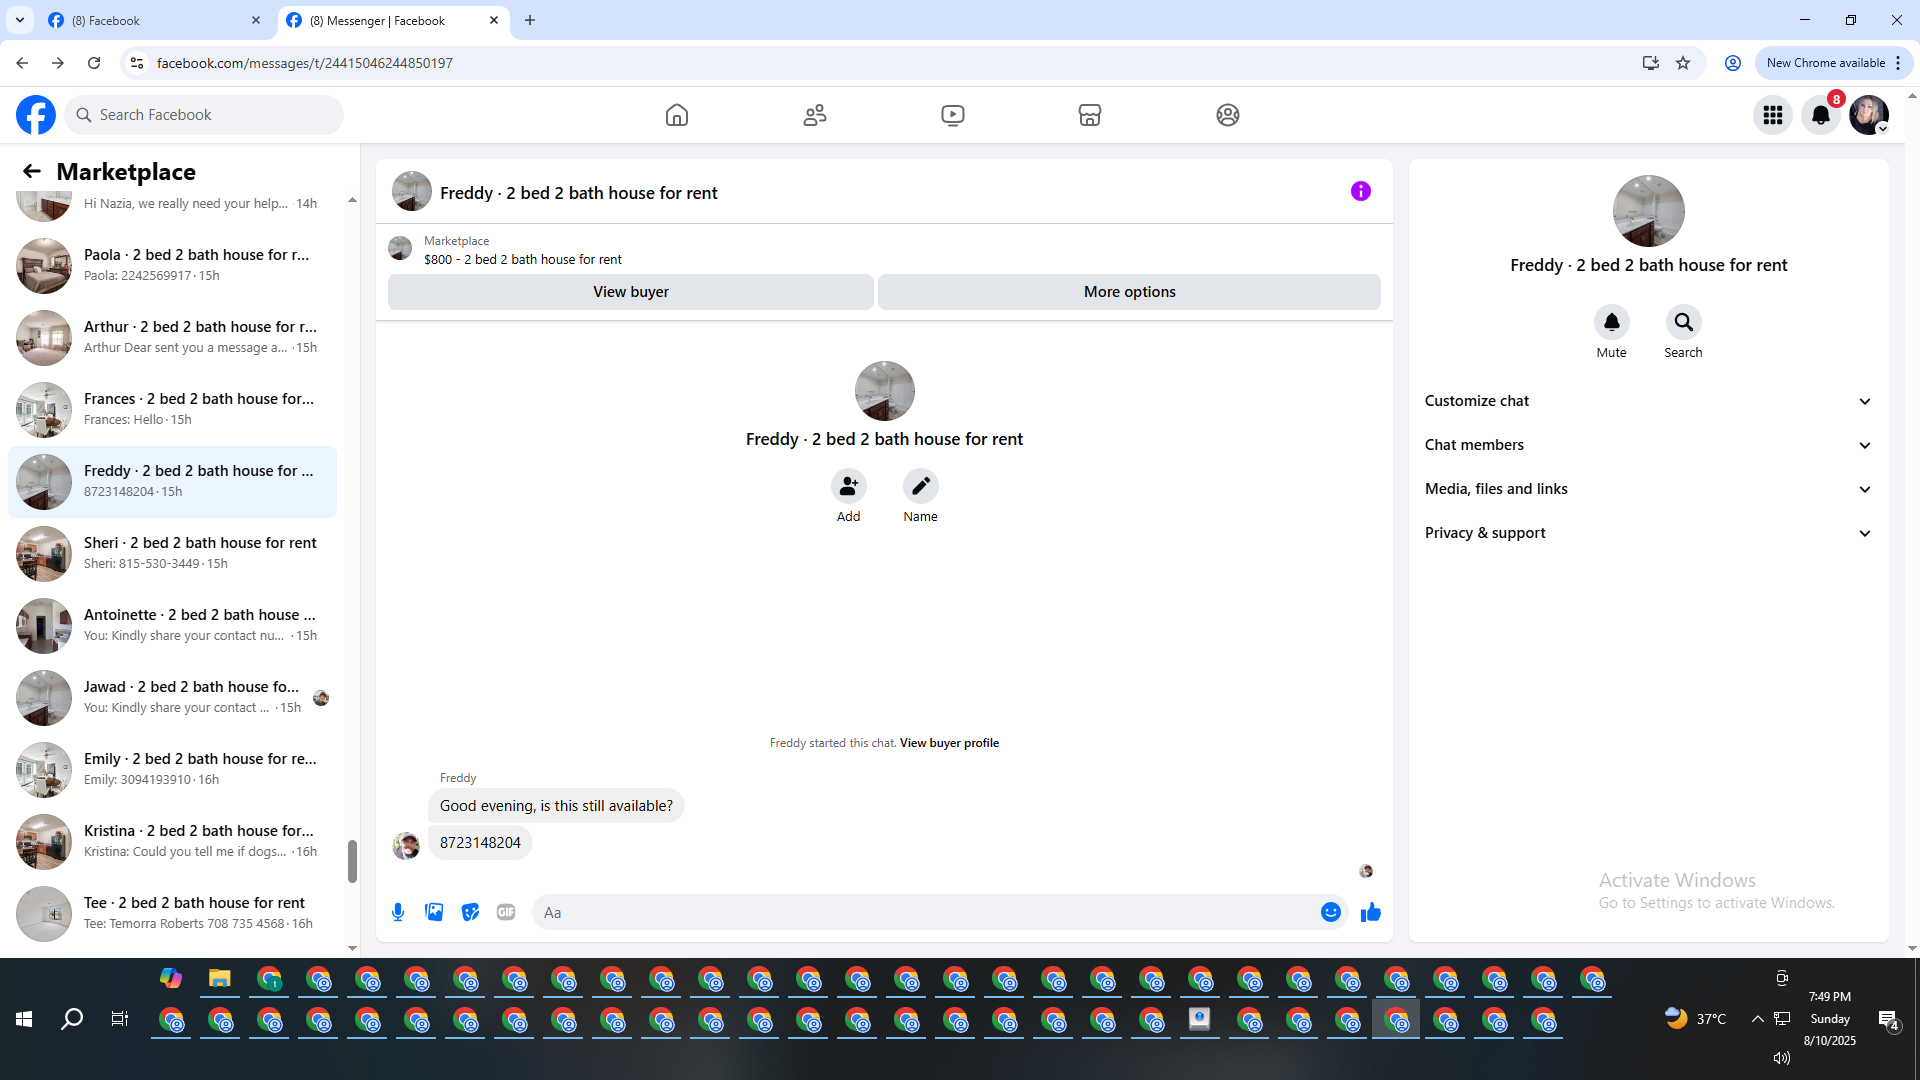Viewport: 1920px width, 1080px height.
Task: Mute this conversation with the bell
Action: [1611, 322]
